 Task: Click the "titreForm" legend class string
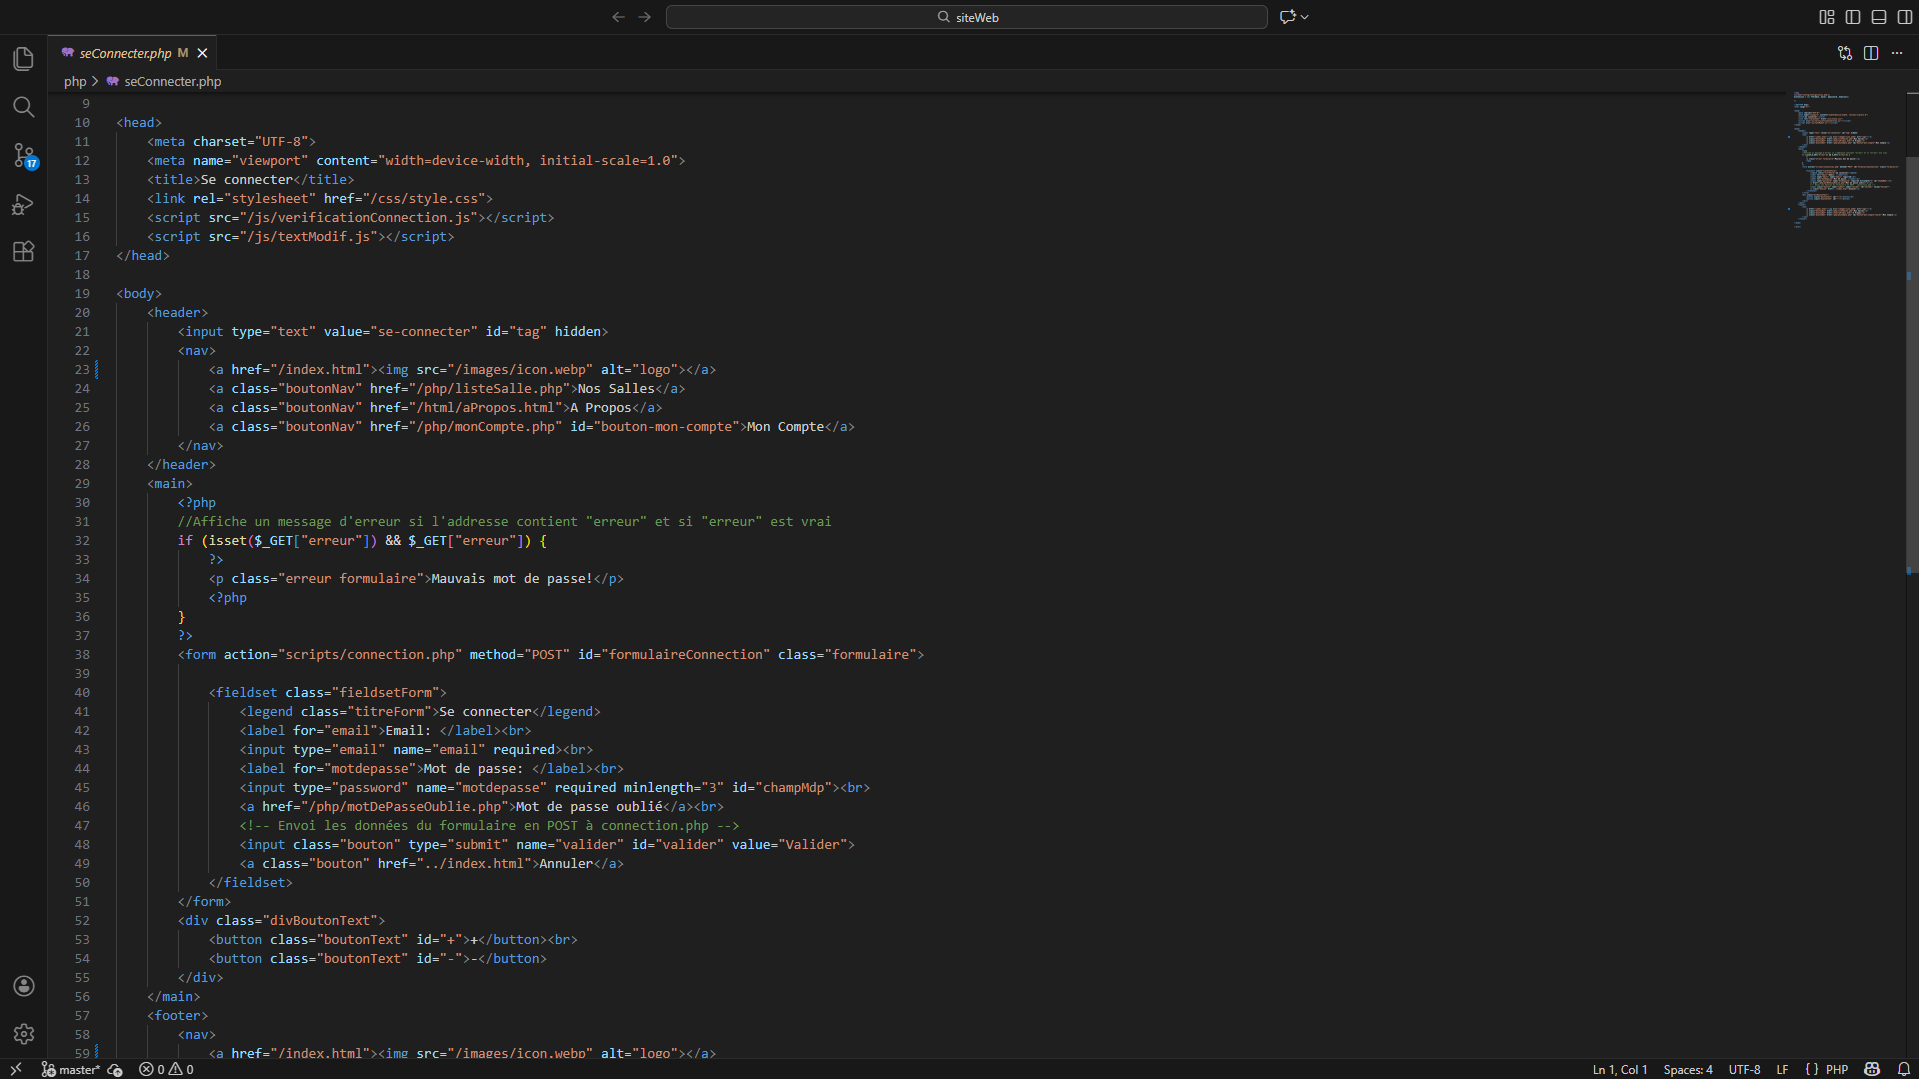pyautogui.click(x=389, y=712)
